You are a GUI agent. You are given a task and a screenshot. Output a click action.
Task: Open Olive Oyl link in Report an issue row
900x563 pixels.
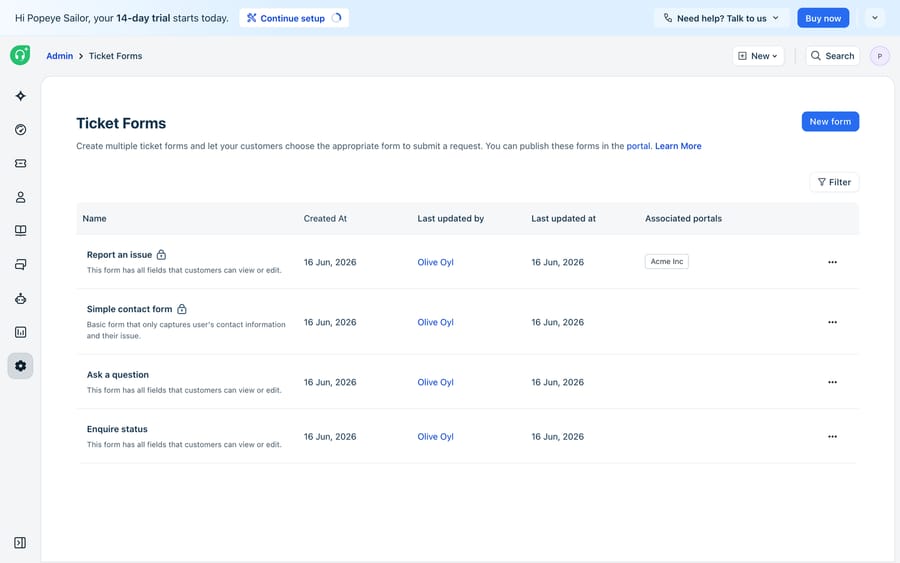point(435,262)
